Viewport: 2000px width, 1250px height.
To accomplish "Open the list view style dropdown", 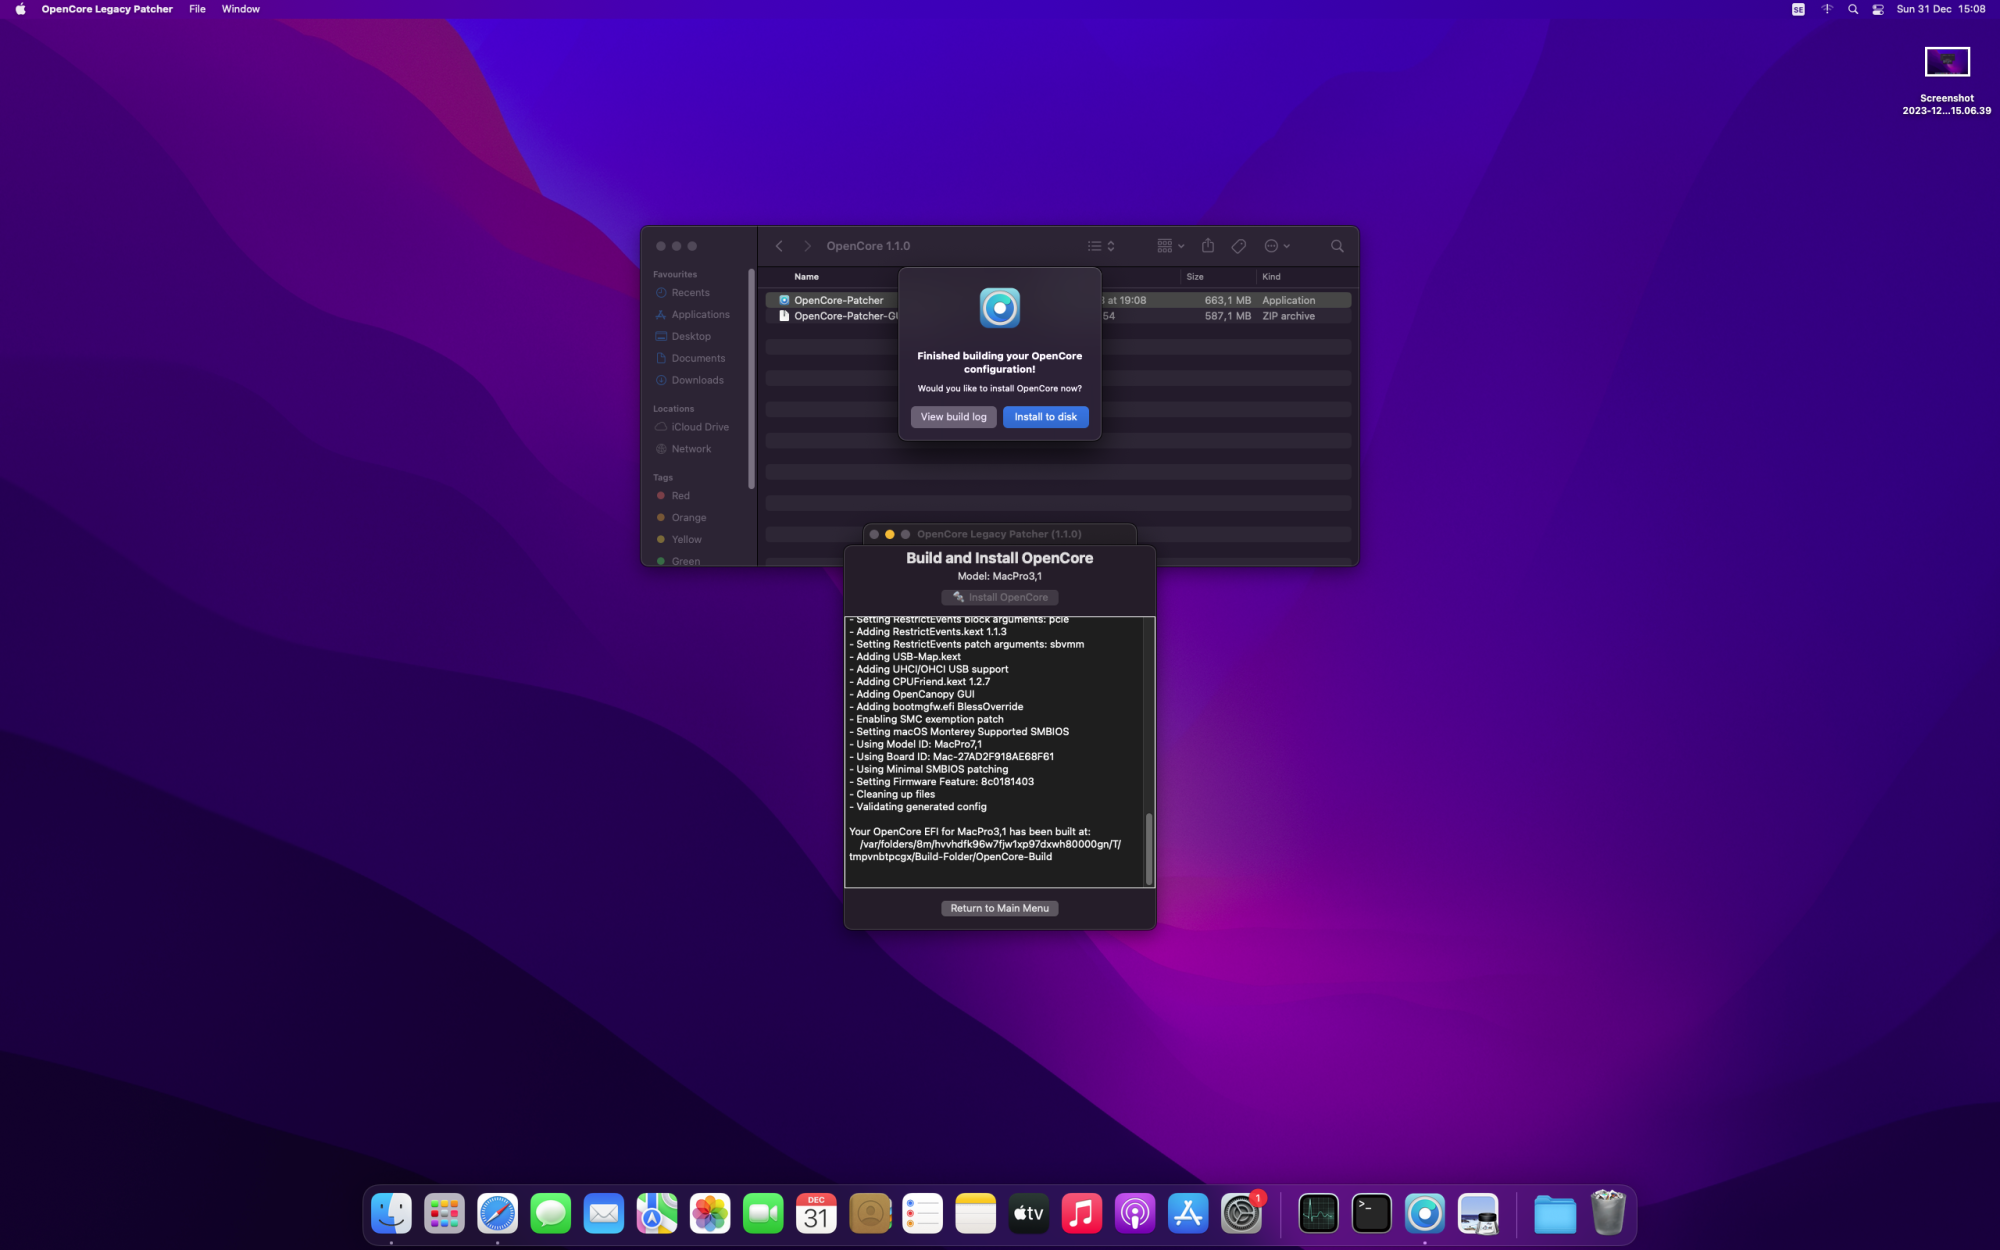I will pyautogui.click(x=1101, y=246).
